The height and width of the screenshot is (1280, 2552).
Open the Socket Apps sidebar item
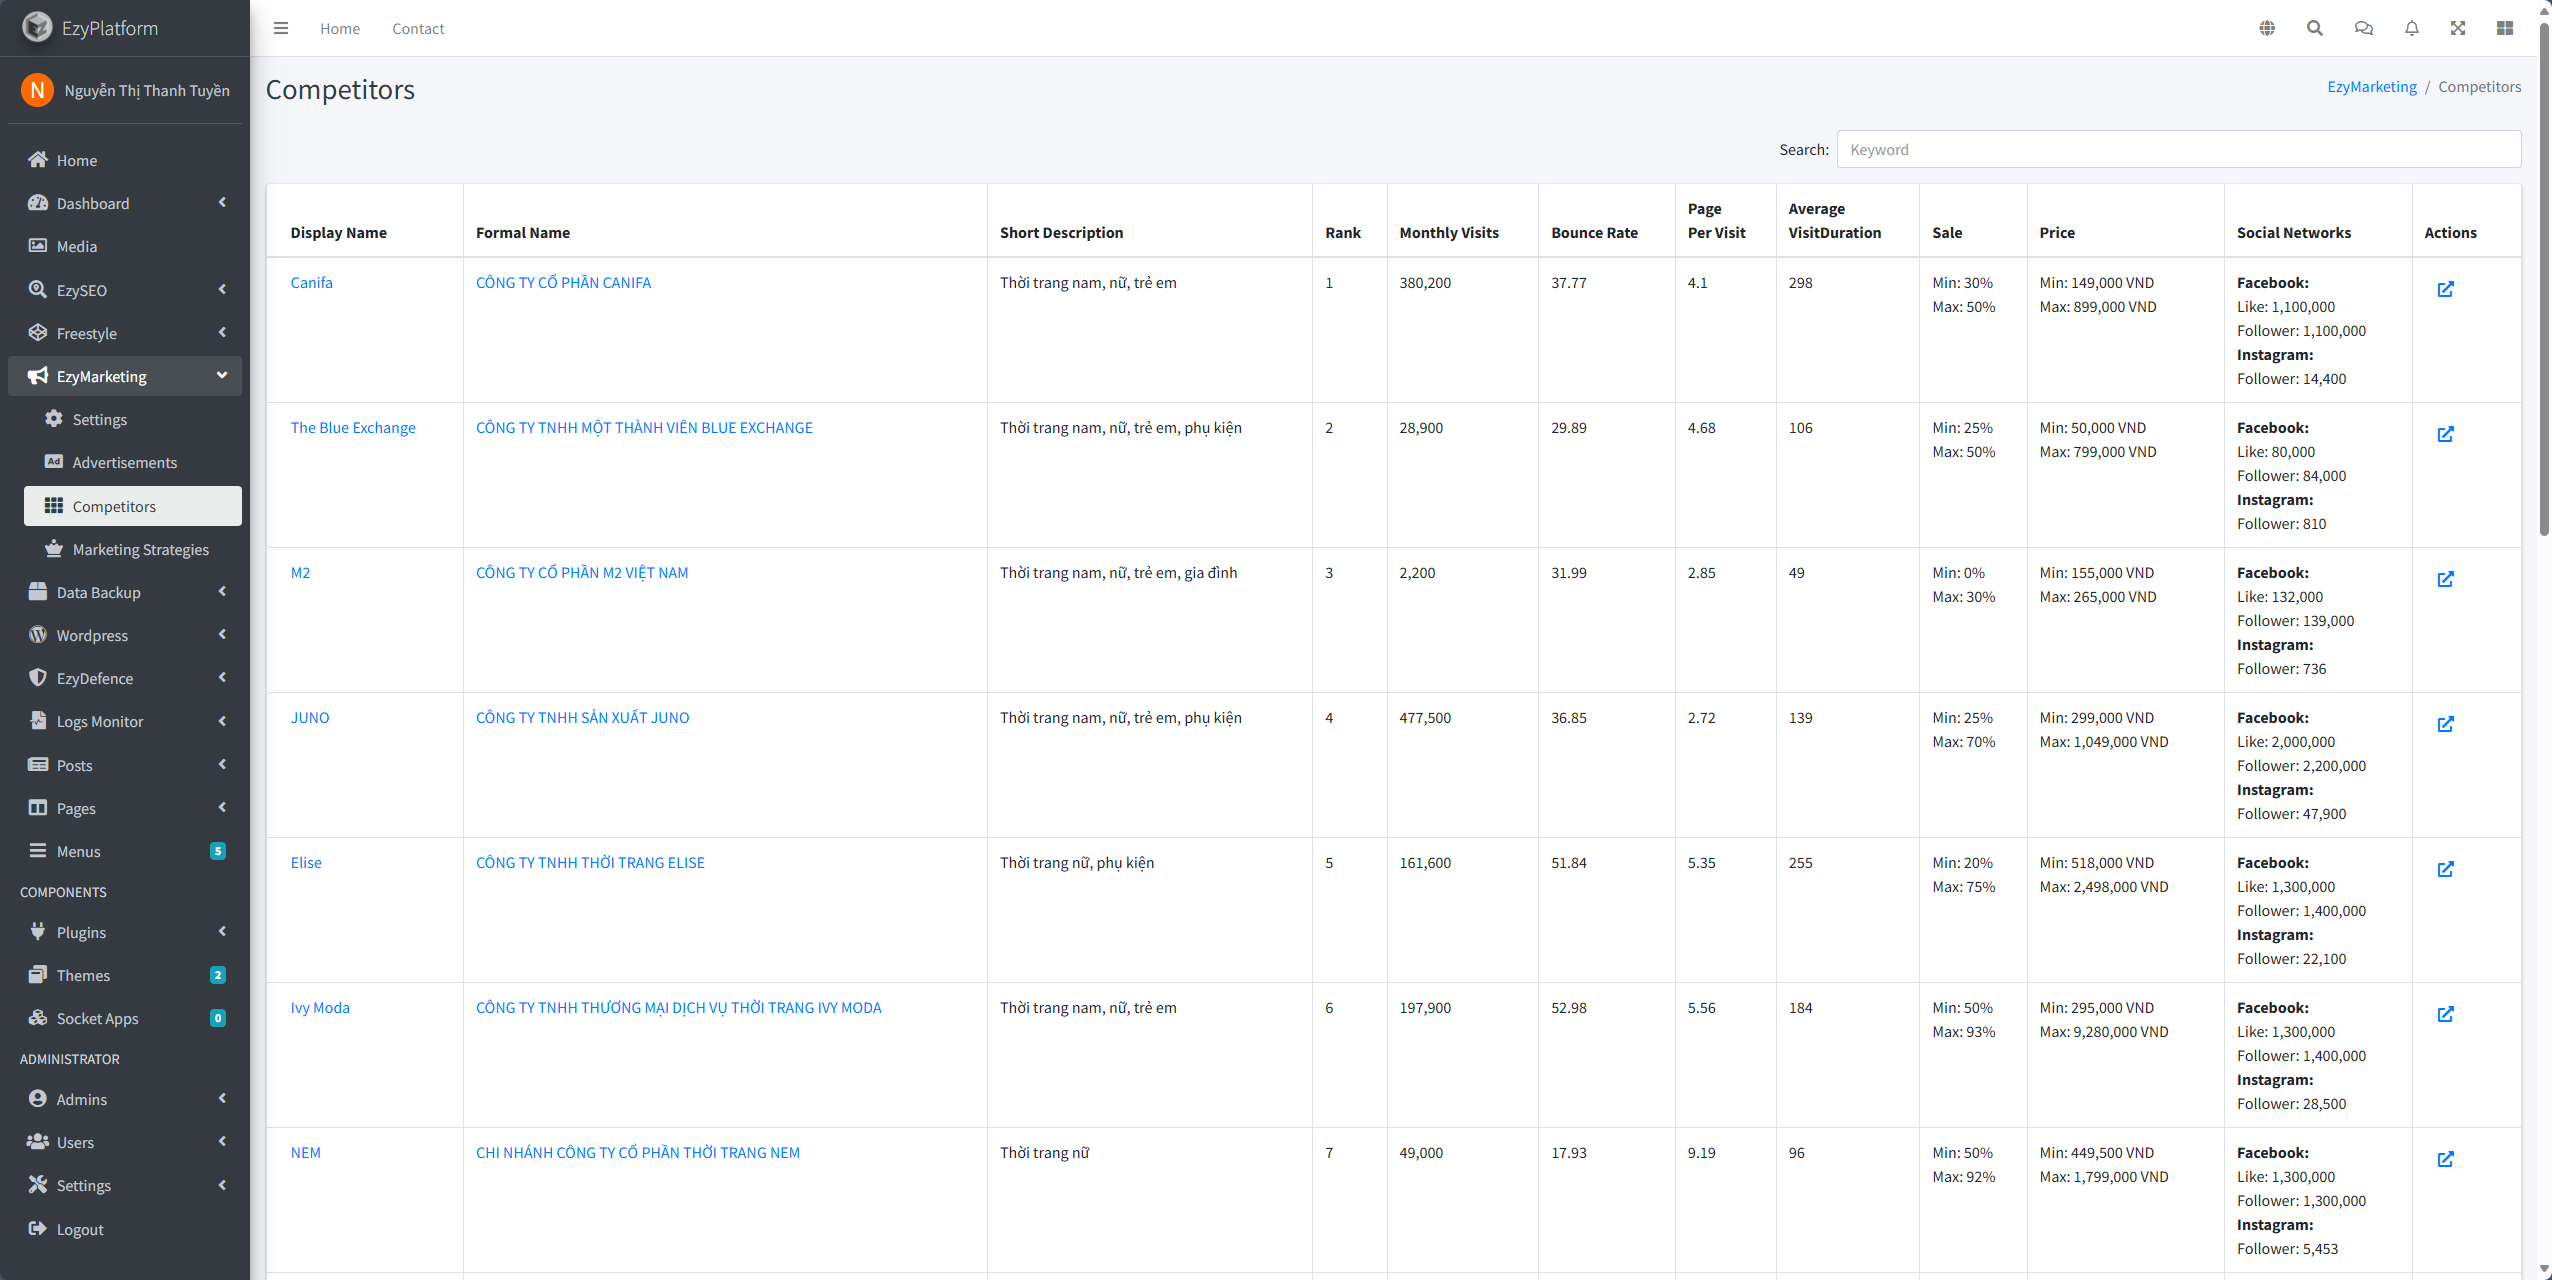125,1018
